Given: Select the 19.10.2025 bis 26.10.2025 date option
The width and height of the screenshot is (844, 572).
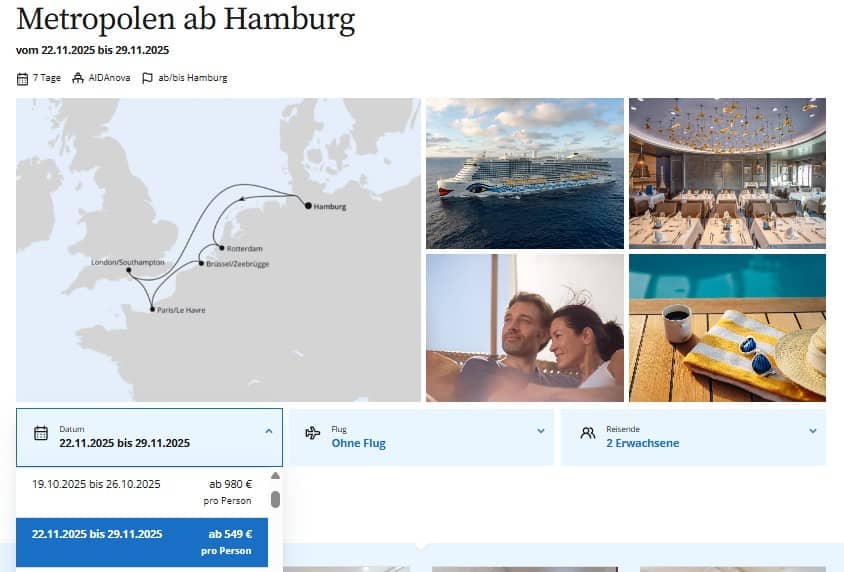Looking at the screenshot, I should (x=141, y=491).
